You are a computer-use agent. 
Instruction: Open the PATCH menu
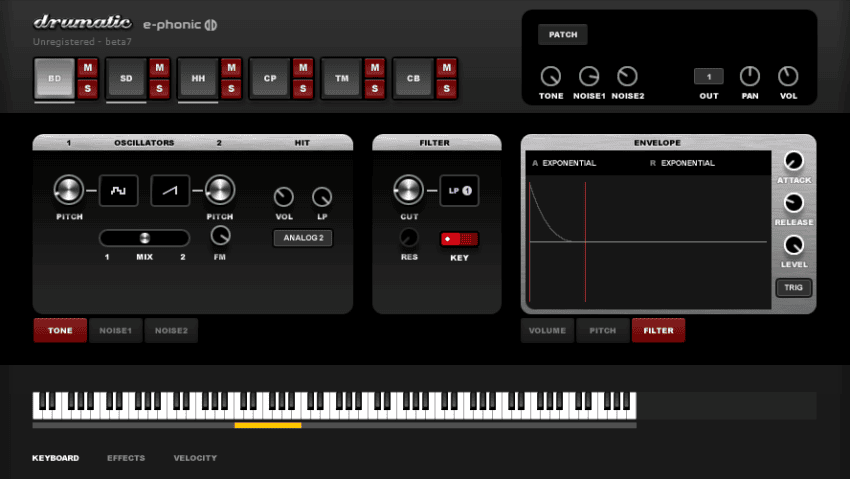563,35
